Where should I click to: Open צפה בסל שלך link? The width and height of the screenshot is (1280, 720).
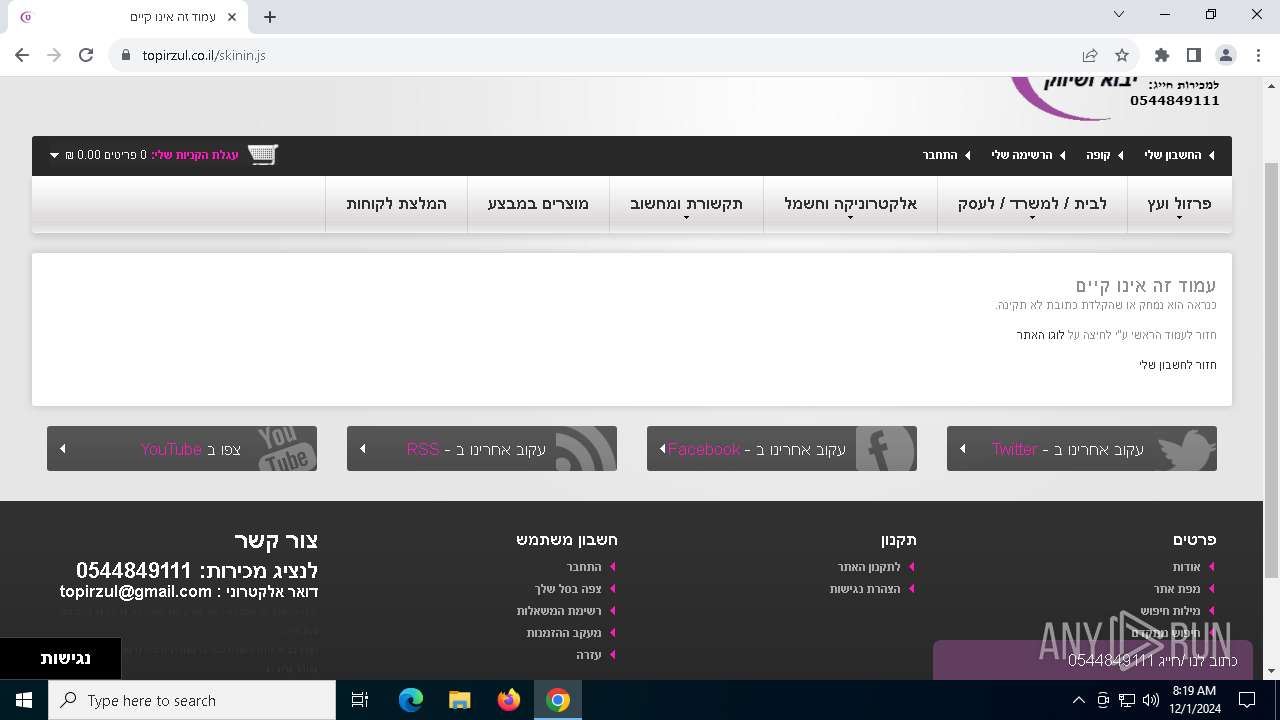pyautogui.click(x=568, y=589)
